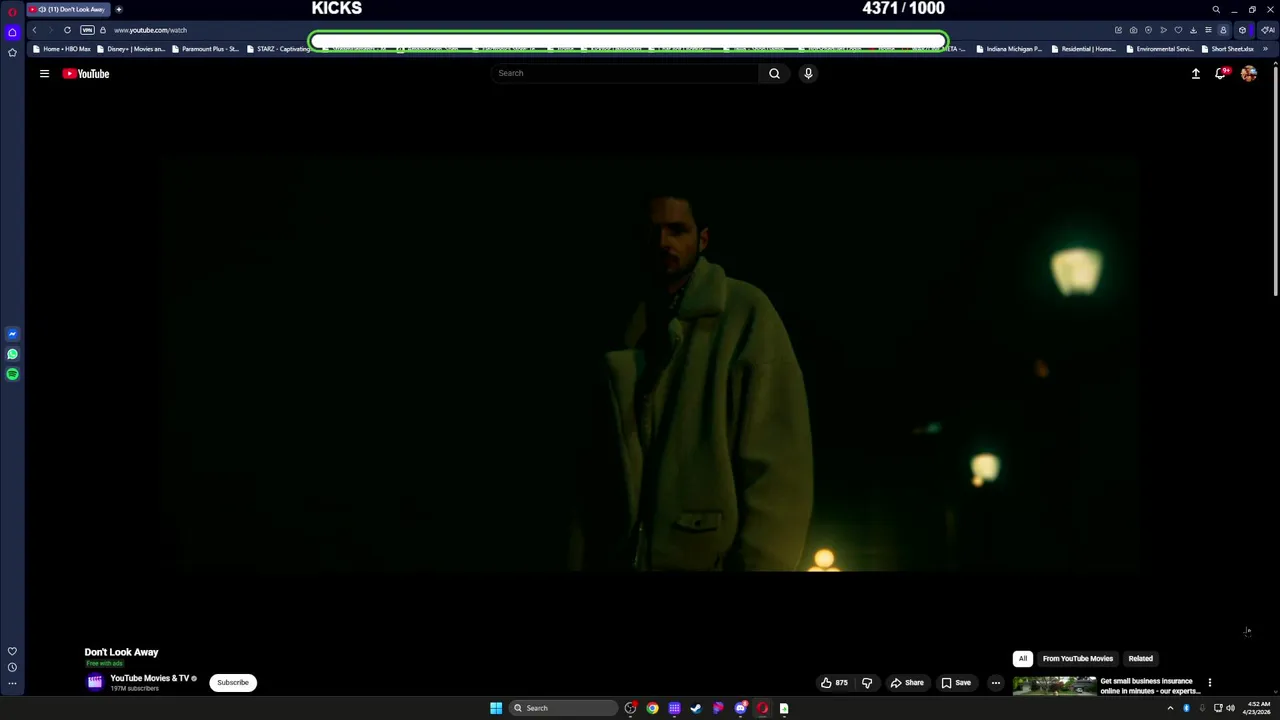Open Opera menu logo in sidebar
The width and height of the screenshot is (1280, 720).
(12, 10)
